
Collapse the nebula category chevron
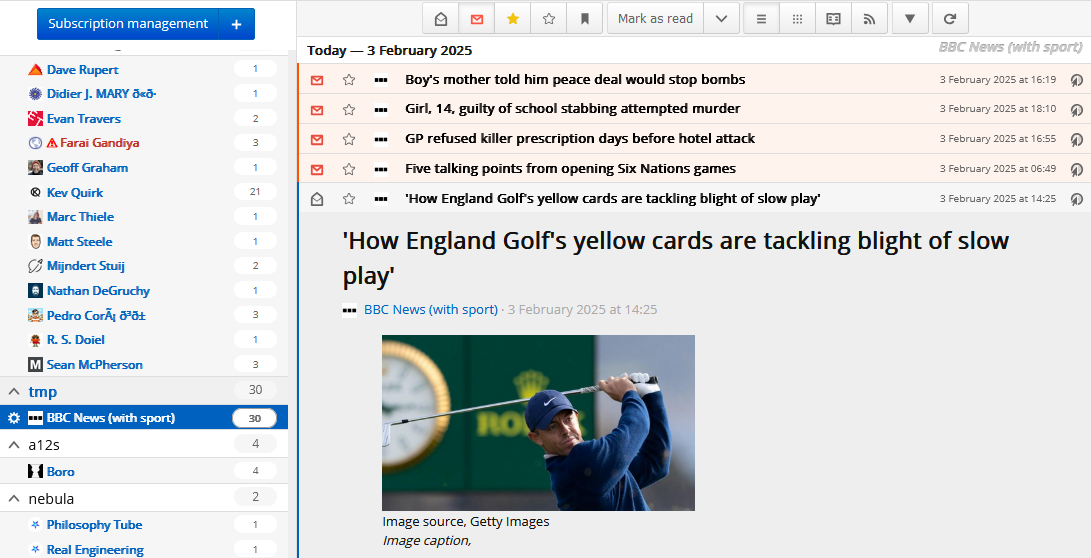pos(14,498)
